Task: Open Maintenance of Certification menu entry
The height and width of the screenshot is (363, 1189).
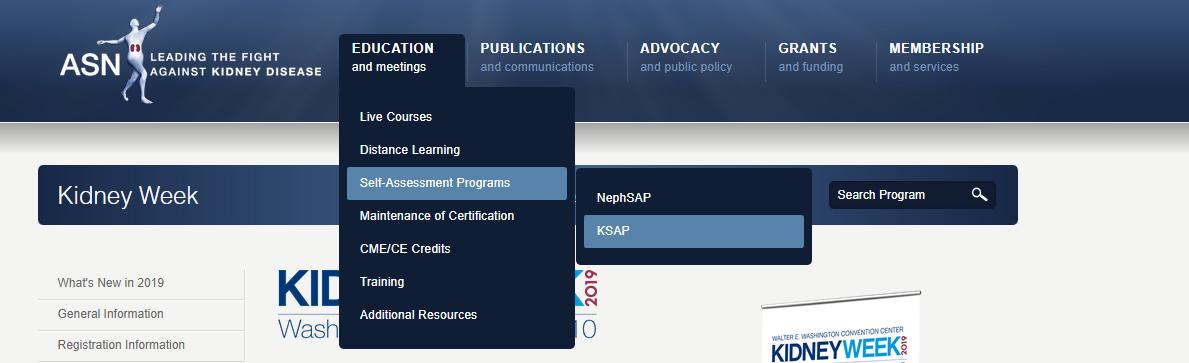Action: pyautogui.click(x=456, y=216)
